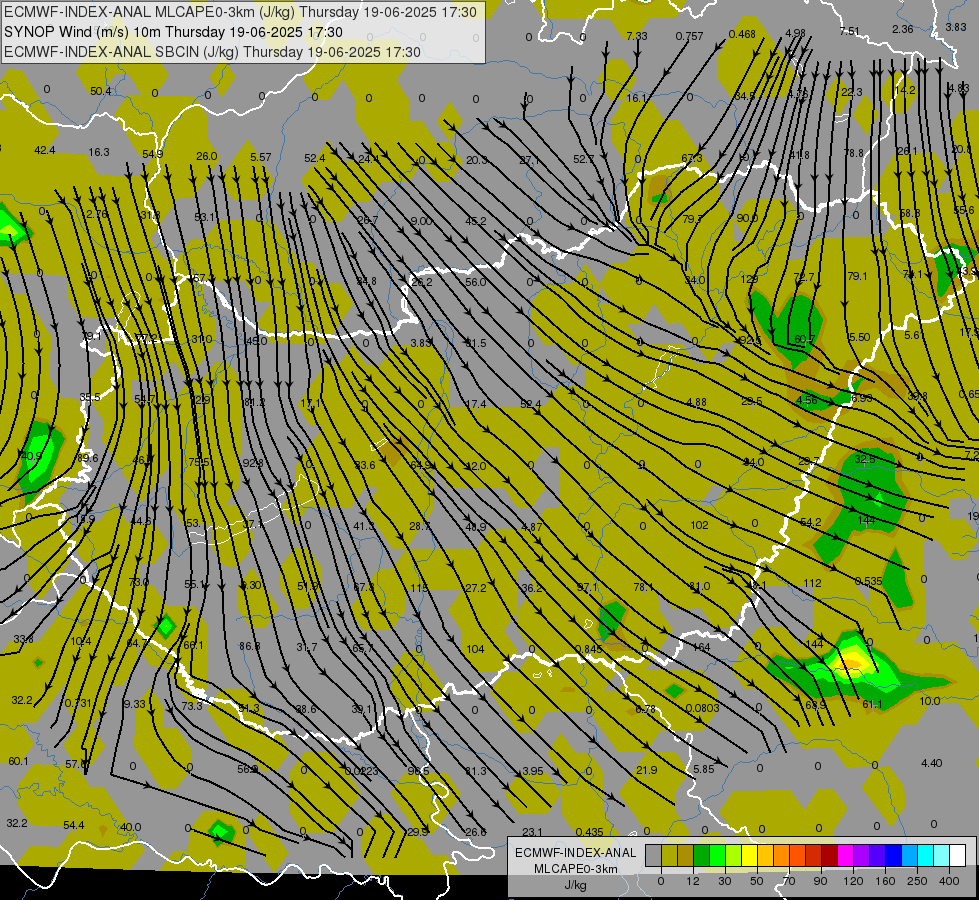Click the olive swatch right of legend gray
The width and height of the screenshot is (979, 900).
(x=669, y=855)
